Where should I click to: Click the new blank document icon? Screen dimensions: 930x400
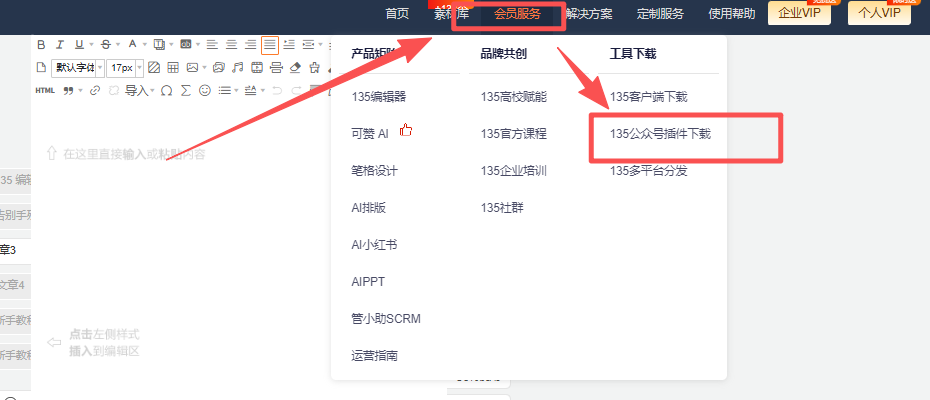tap(41, 67)
